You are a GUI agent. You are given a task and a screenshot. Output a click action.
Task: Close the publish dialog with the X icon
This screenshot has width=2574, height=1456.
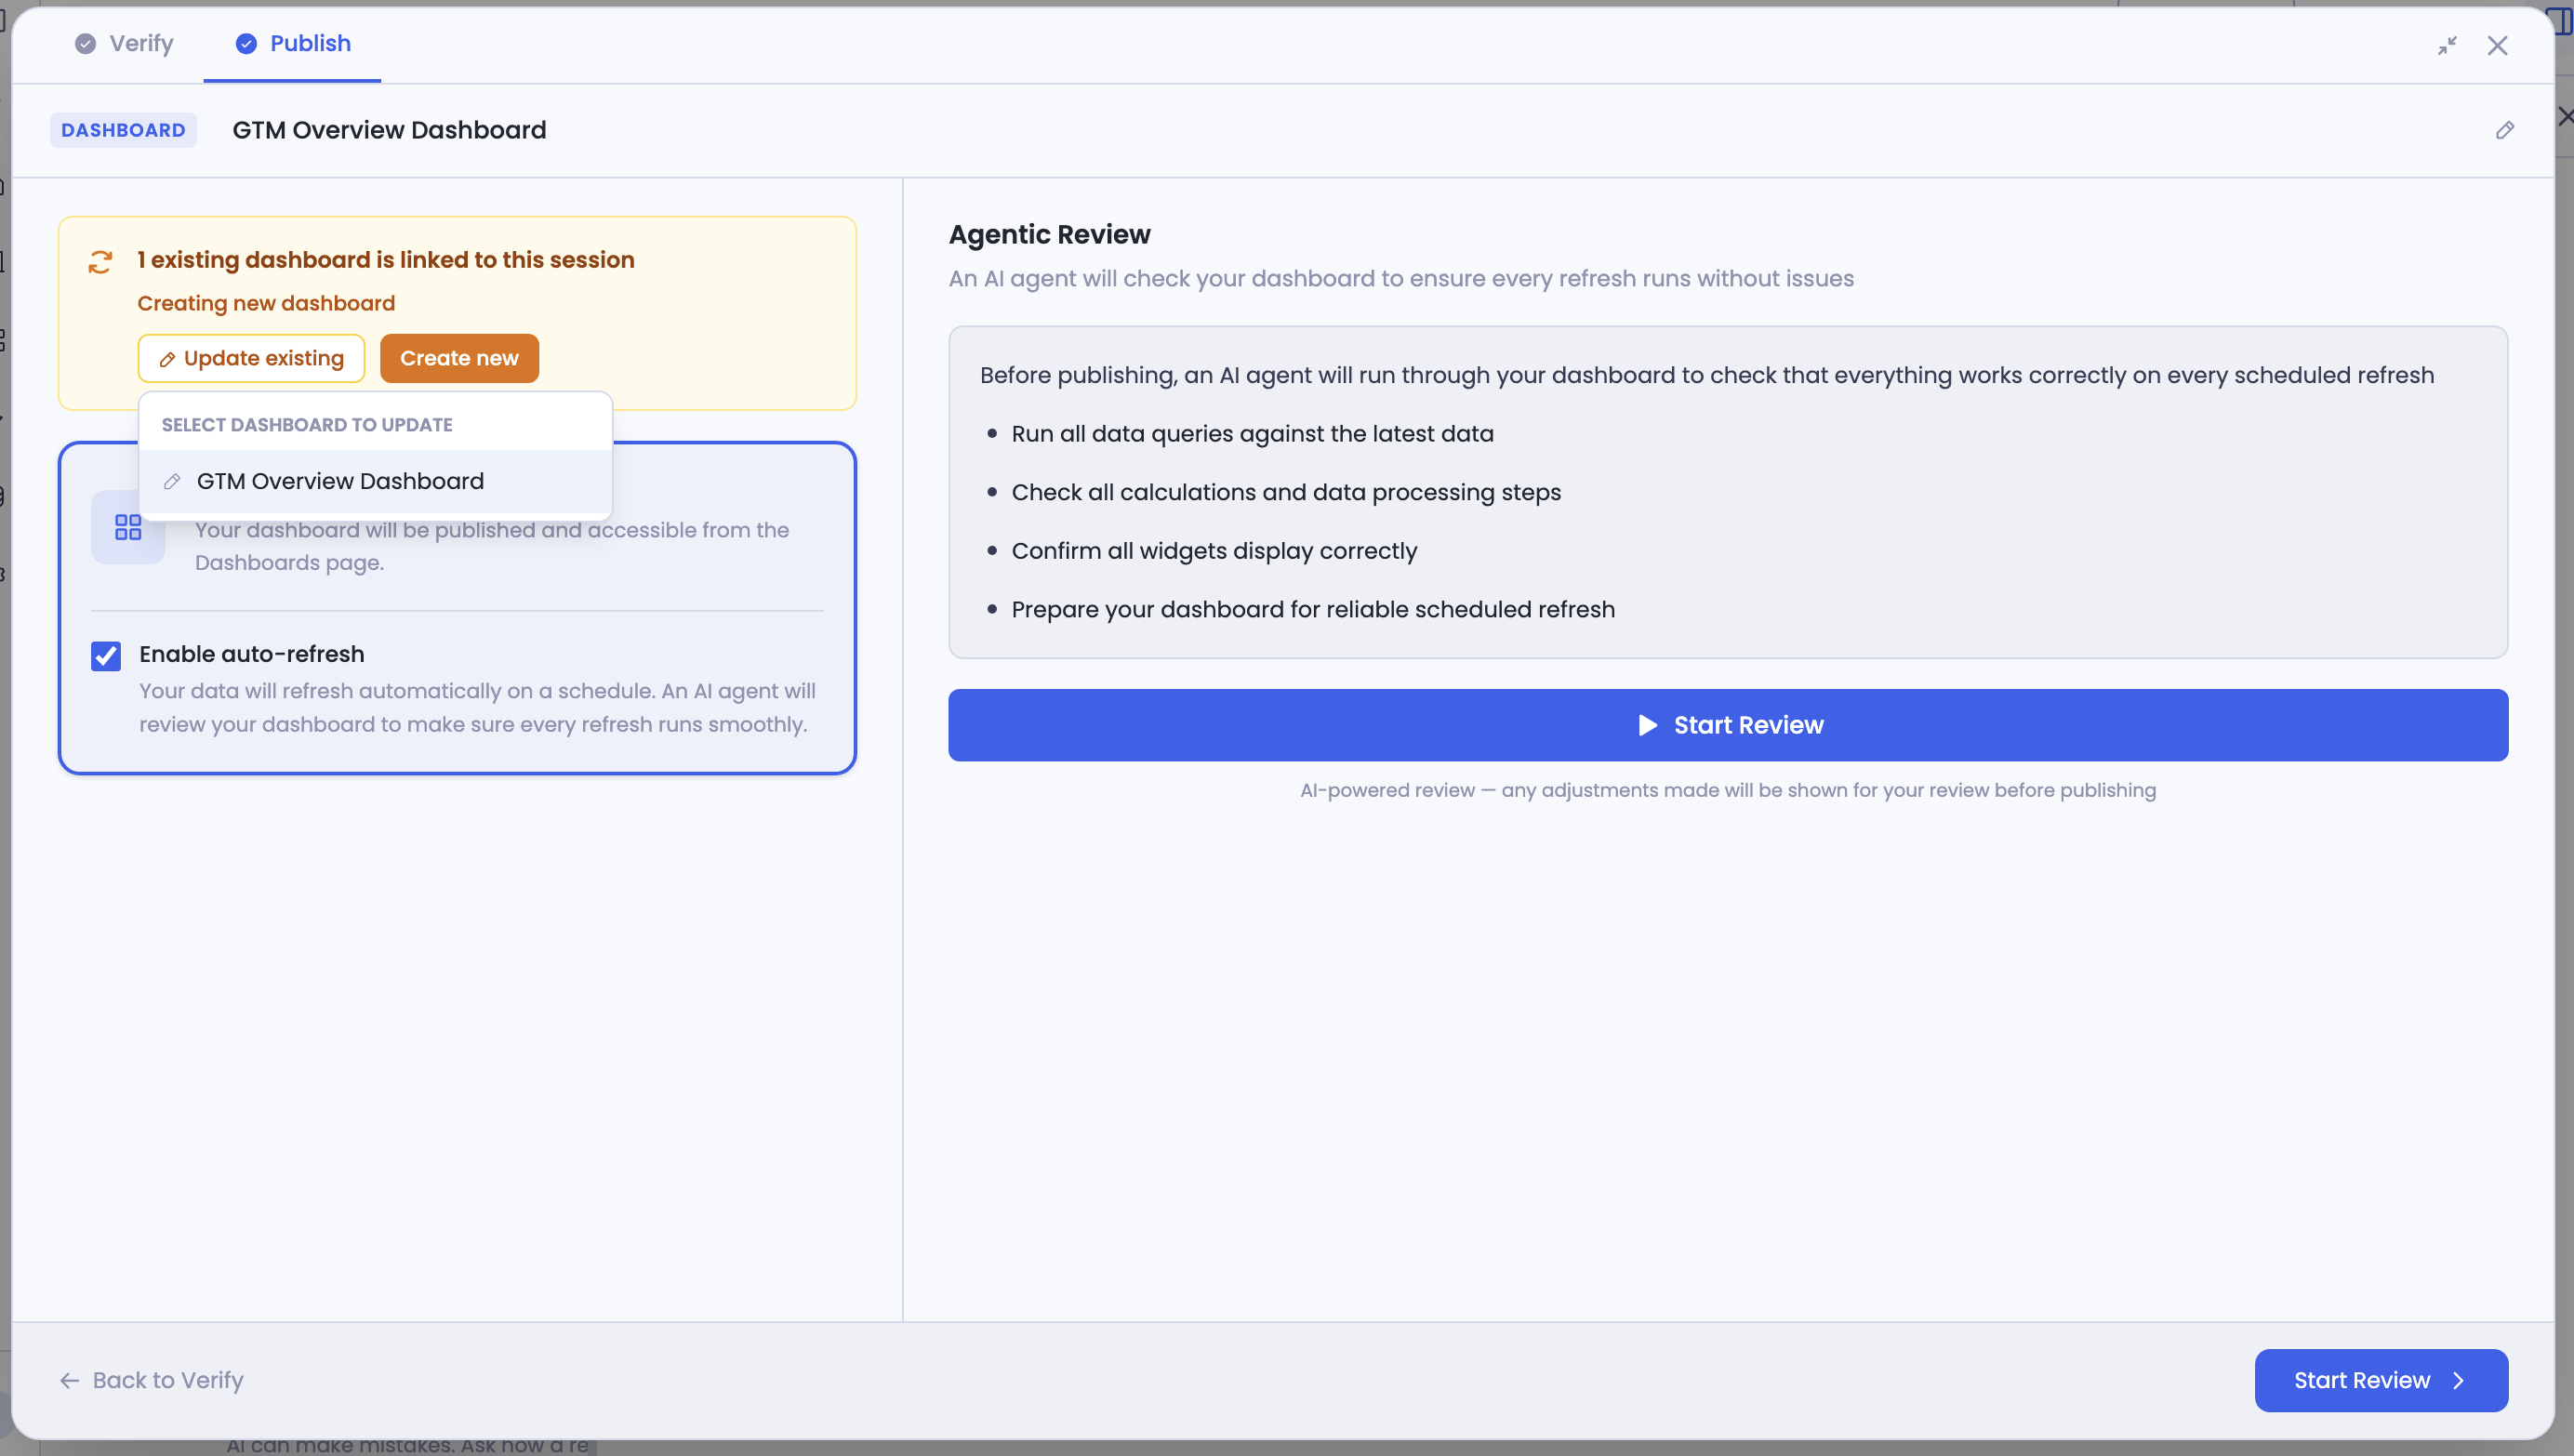2498,46
